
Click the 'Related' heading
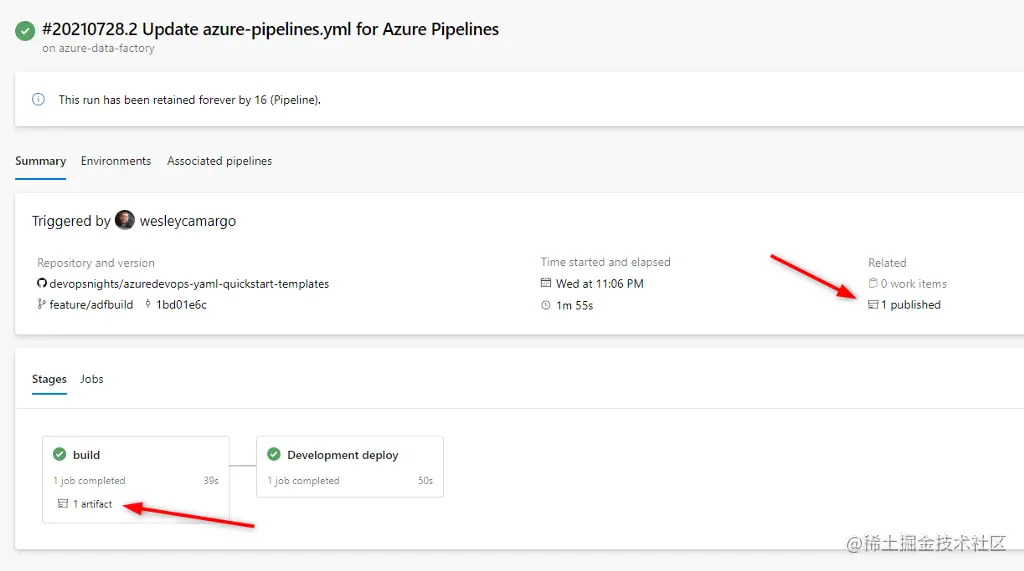click(887, 263)
